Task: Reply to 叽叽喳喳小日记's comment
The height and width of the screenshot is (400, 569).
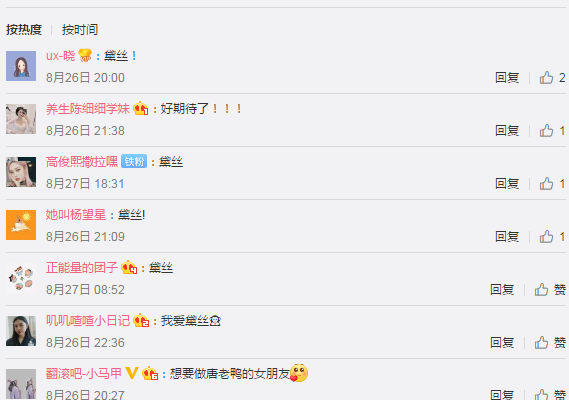Action: [x=502, y=343]
